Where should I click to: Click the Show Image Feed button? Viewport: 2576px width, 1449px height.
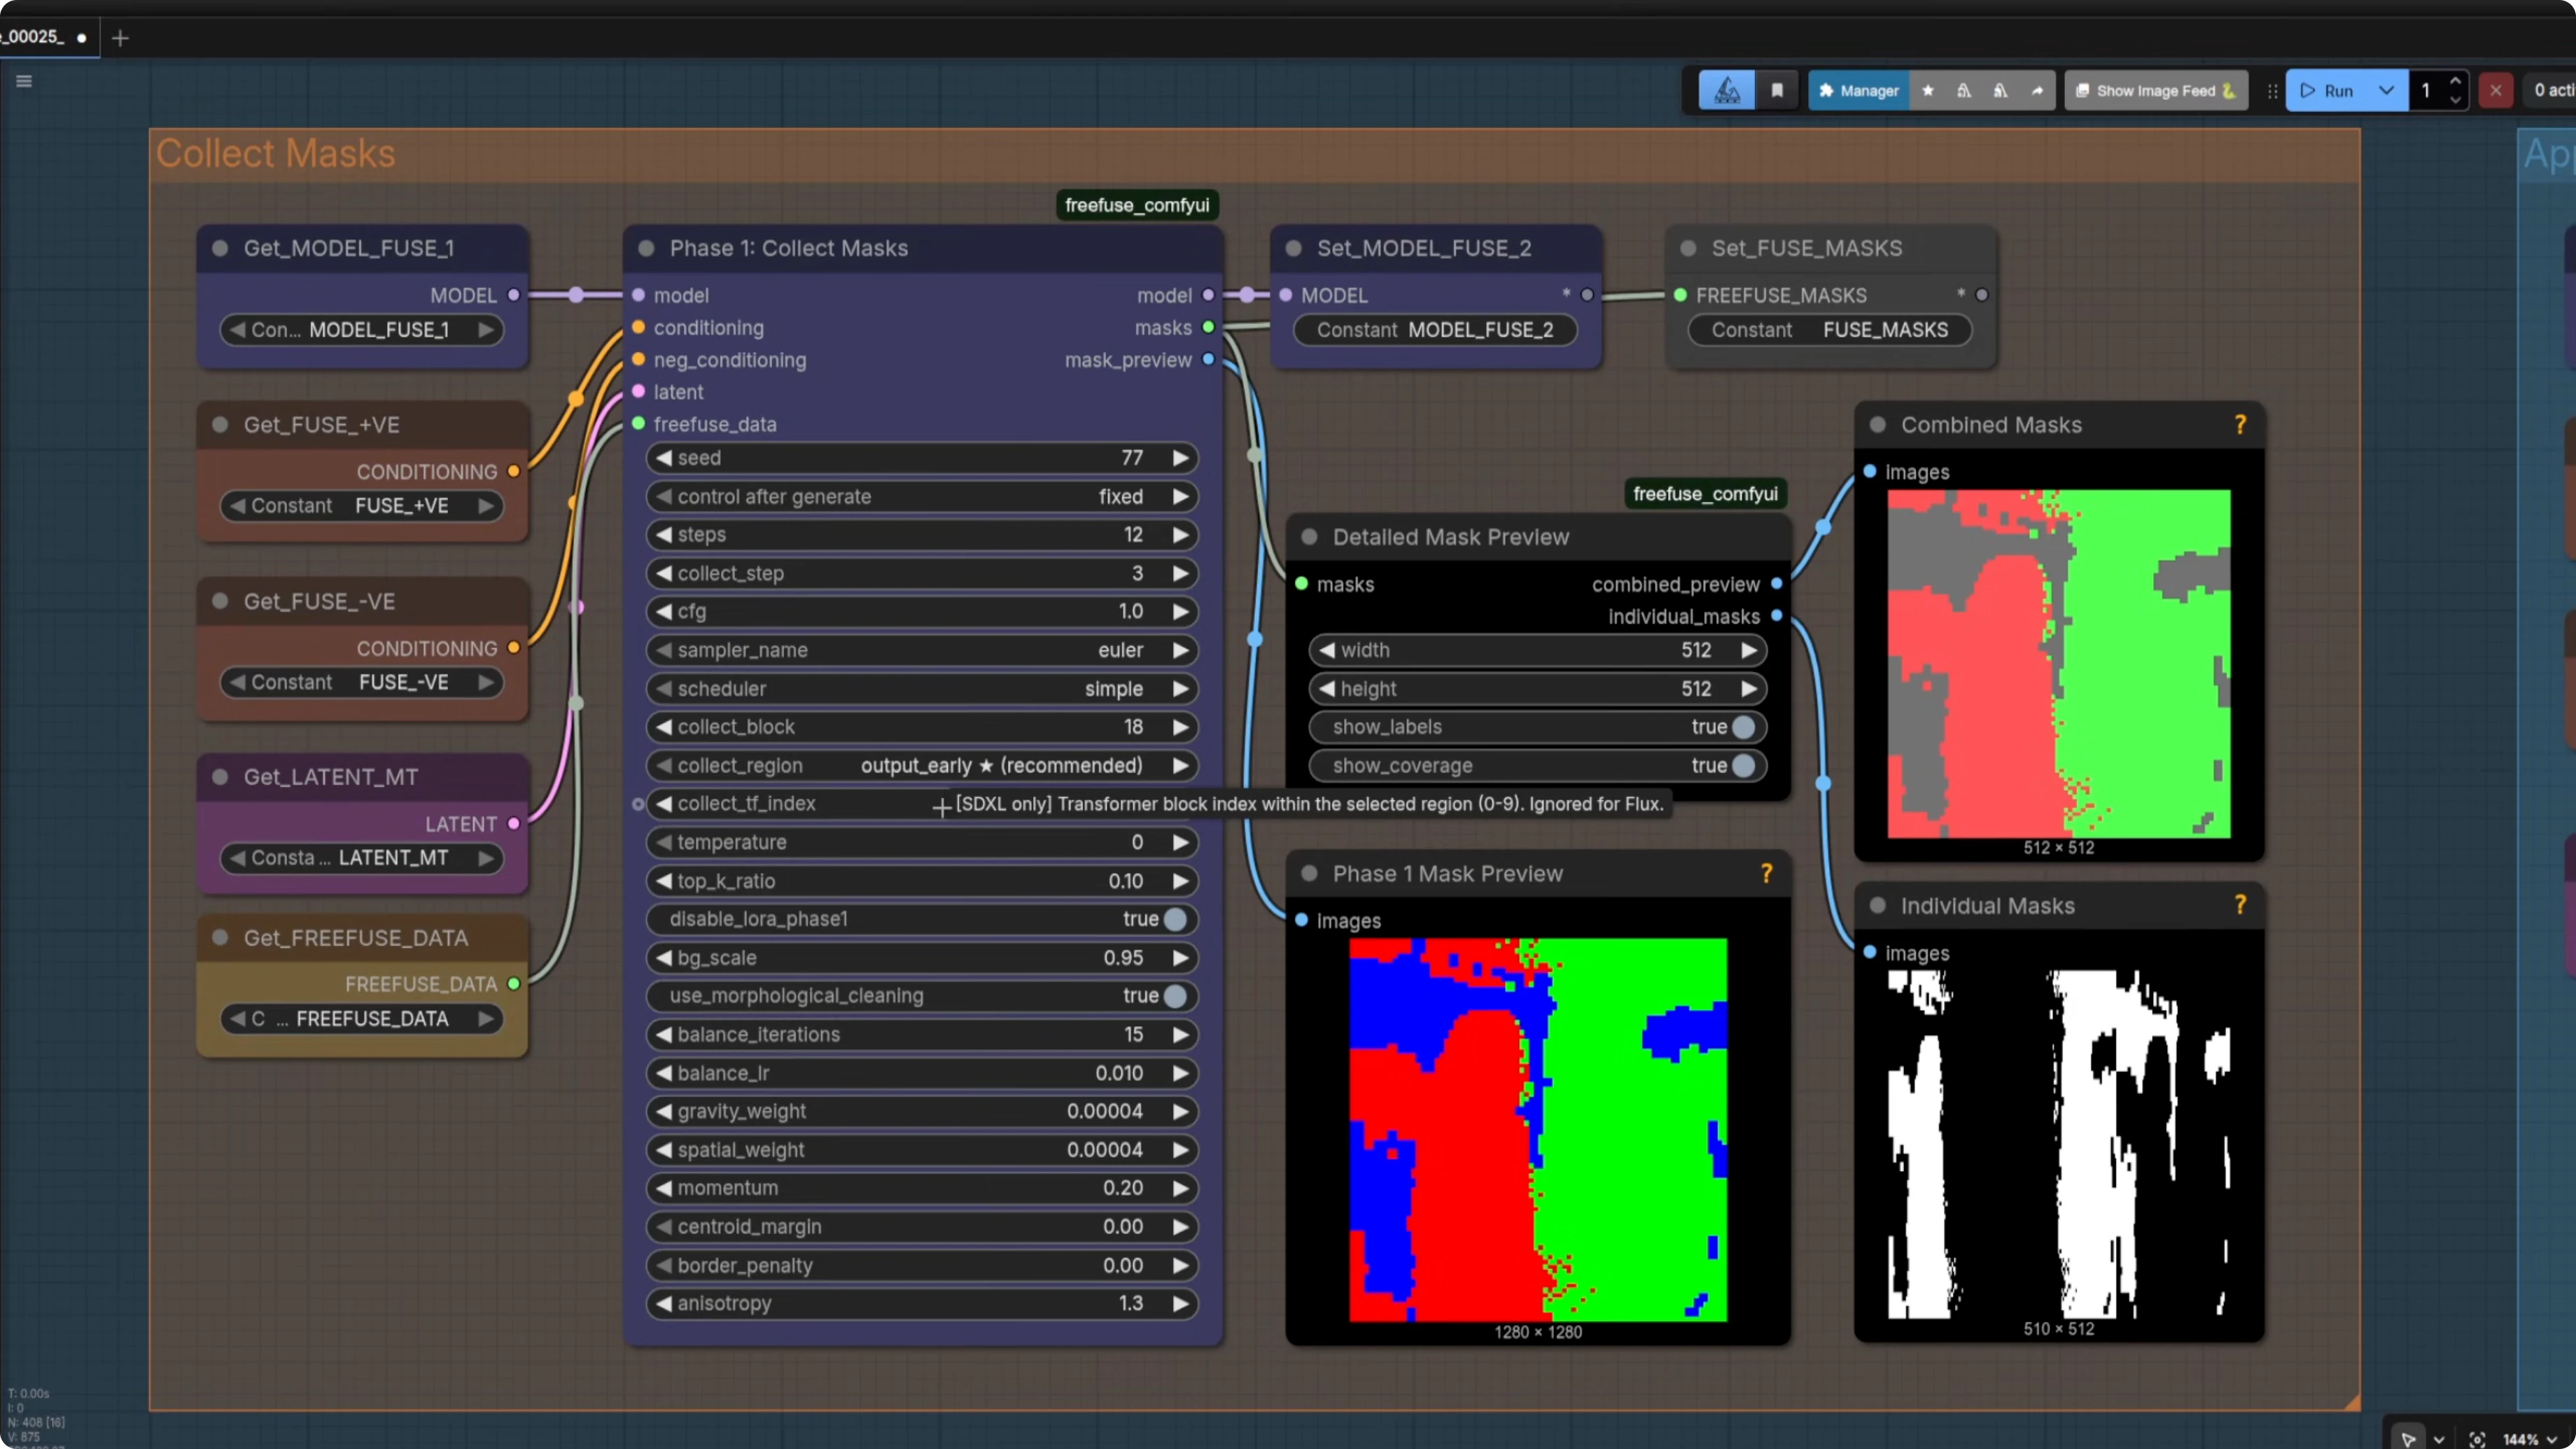(x=2155, y=91)
